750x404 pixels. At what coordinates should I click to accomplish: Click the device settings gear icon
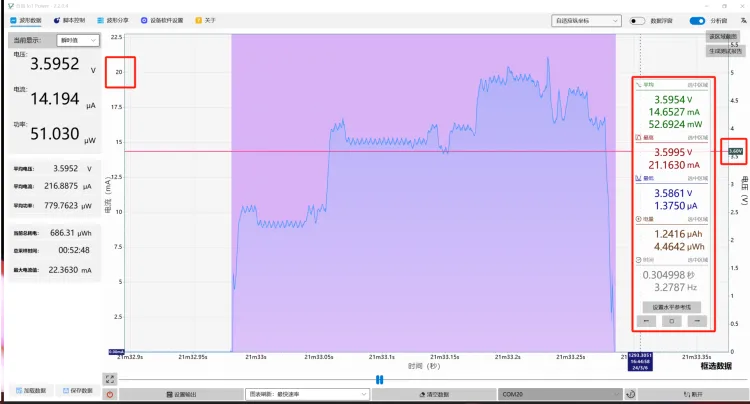point(144,21)
